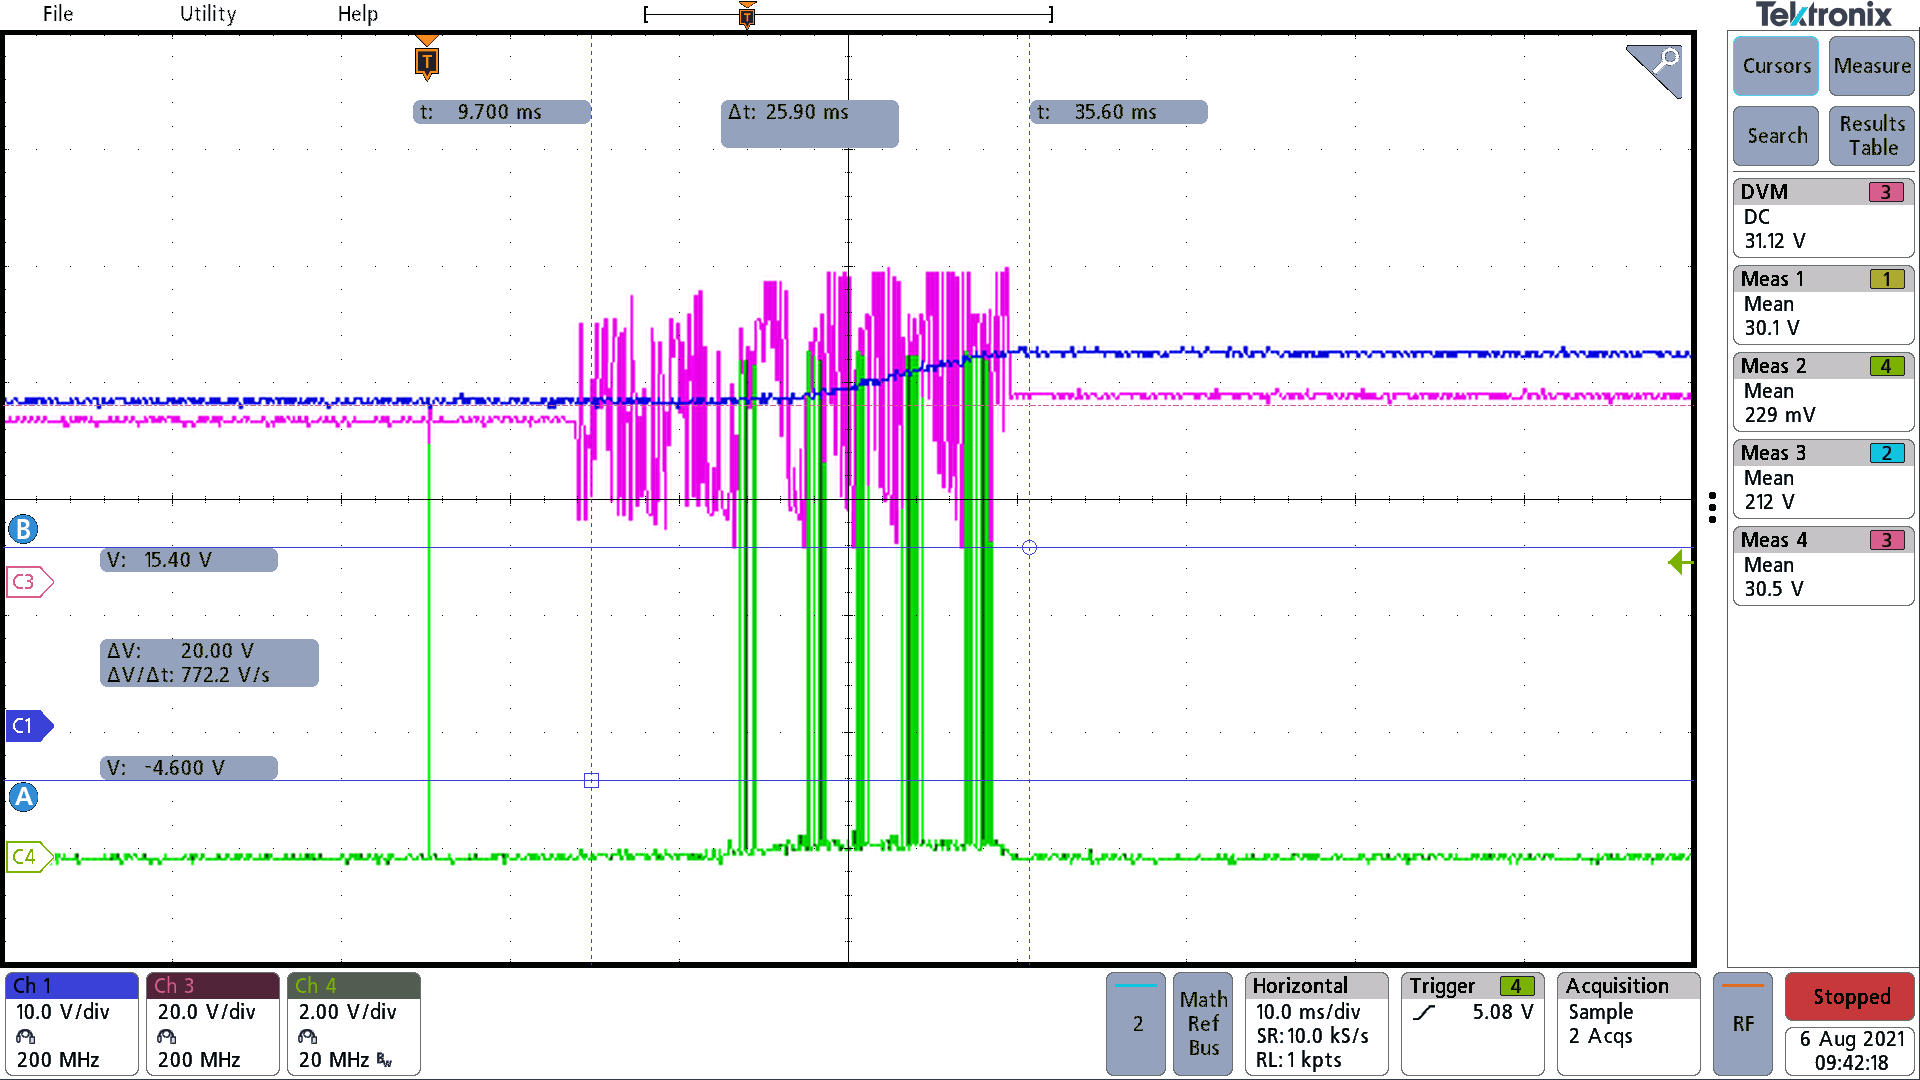
Task: Click the C4 channel ground marker
Action: click(27, 857)
